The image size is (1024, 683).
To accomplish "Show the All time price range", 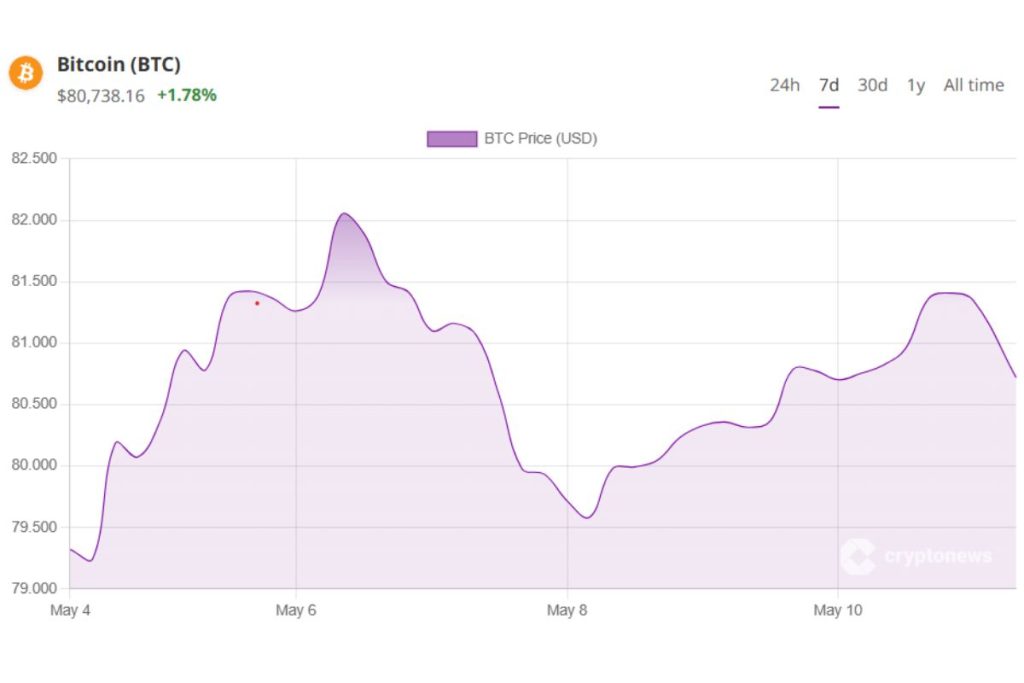I will pyautogui.click(x=974, y=85).
